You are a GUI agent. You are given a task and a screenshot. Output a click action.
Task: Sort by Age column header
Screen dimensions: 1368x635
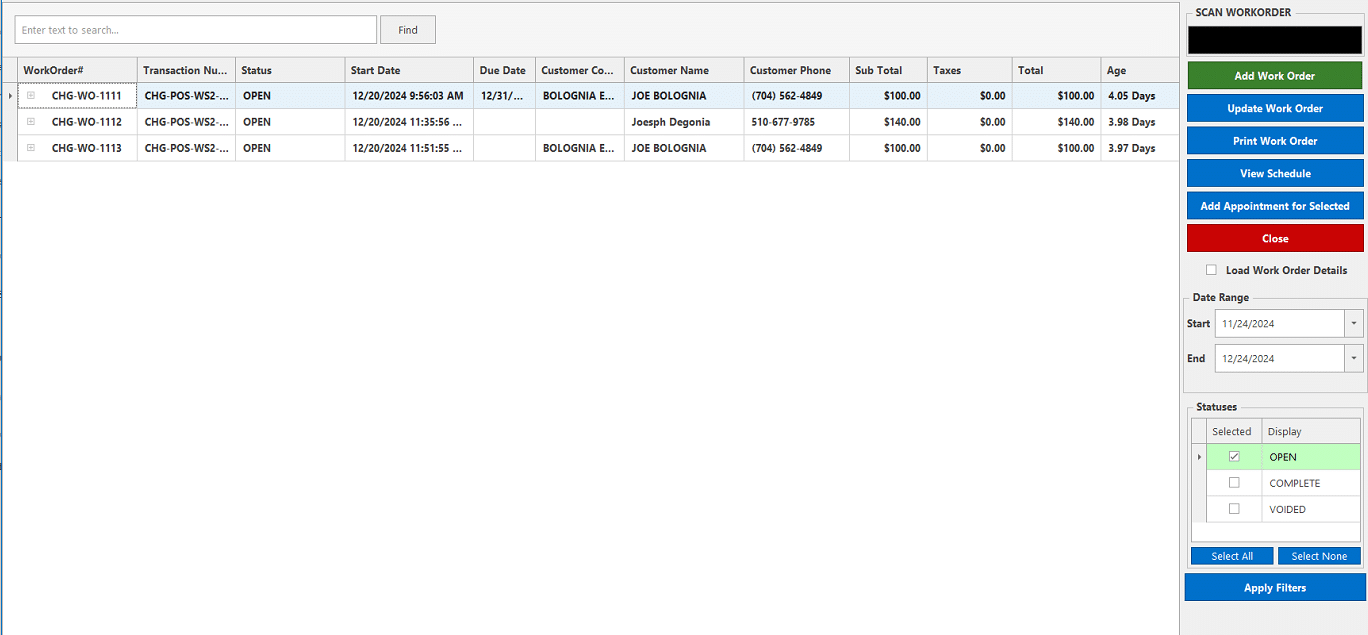(1139, 70)
